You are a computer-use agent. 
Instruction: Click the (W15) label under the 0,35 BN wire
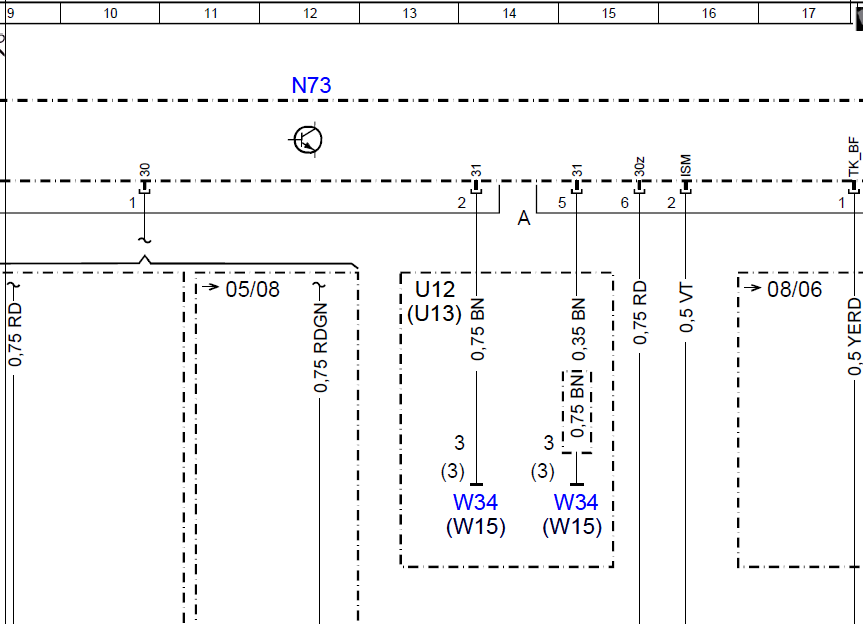click(572, 527)
